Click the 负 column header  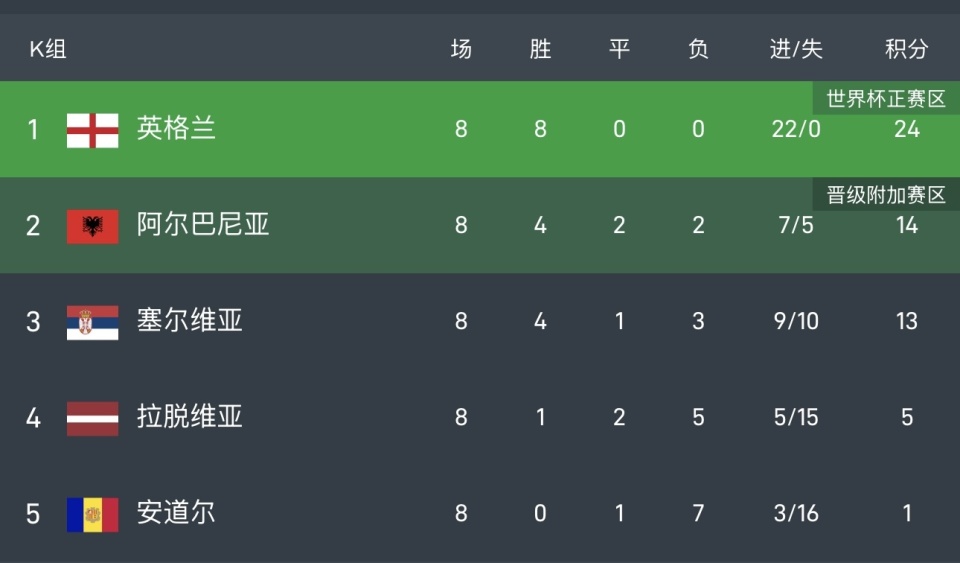698,49
